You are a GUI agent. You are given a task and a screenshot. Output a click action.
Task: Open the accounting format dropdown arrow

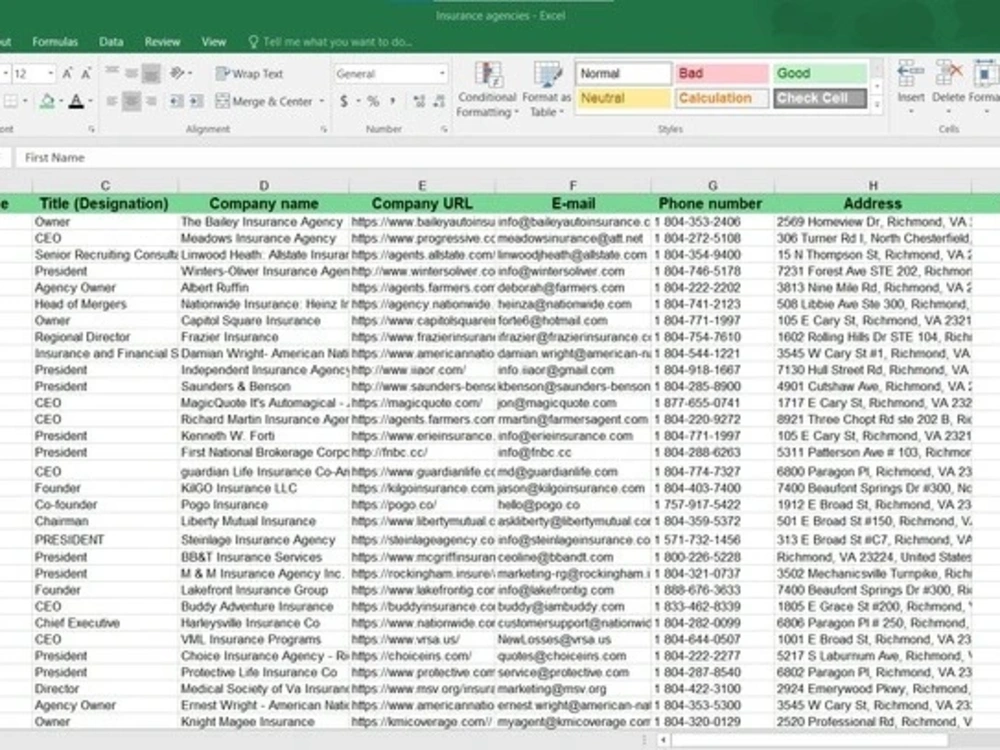click(358, 101)
